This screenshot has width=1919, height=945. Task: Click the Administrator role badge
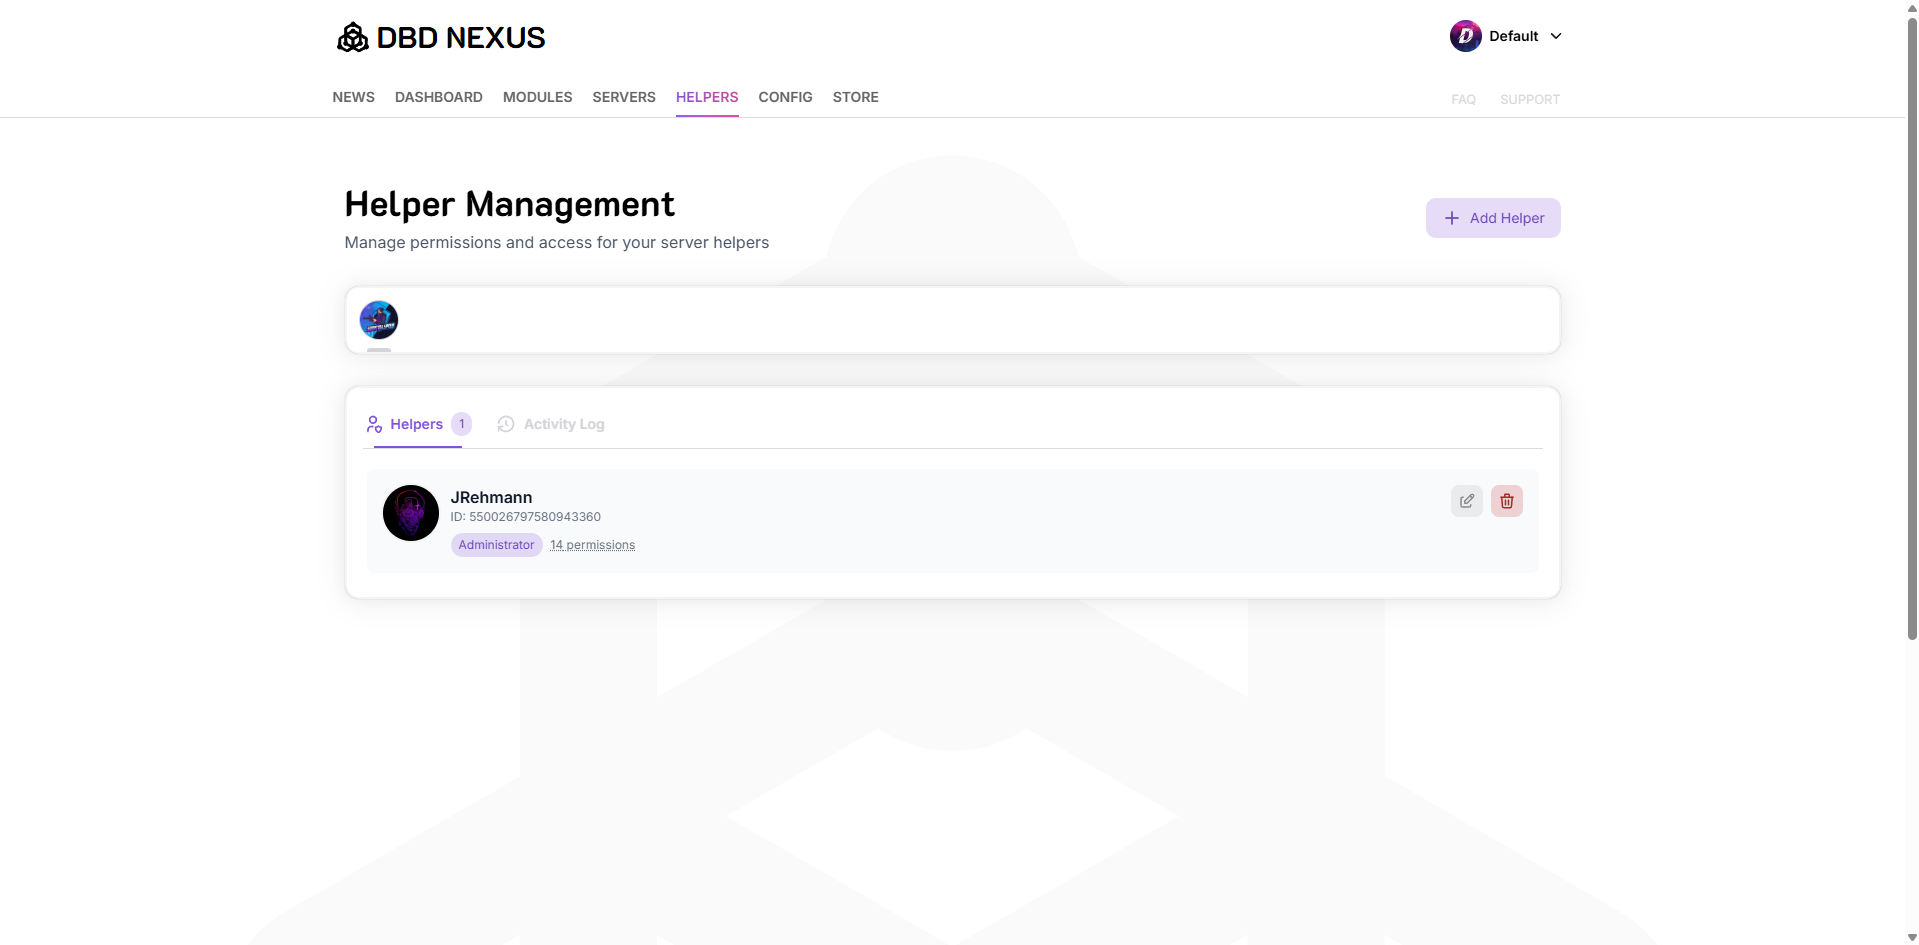point(495,545)
